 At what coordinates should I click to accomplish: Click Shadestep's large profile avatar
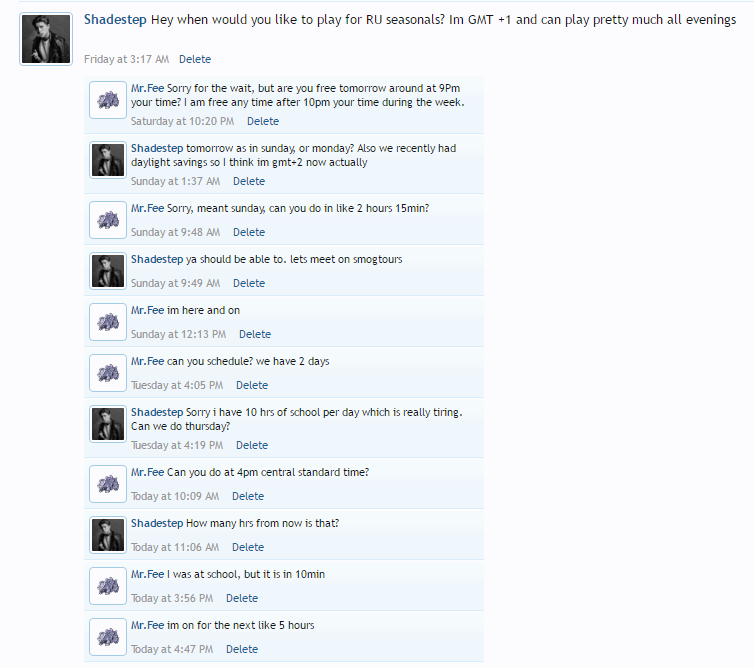[46, 39]
